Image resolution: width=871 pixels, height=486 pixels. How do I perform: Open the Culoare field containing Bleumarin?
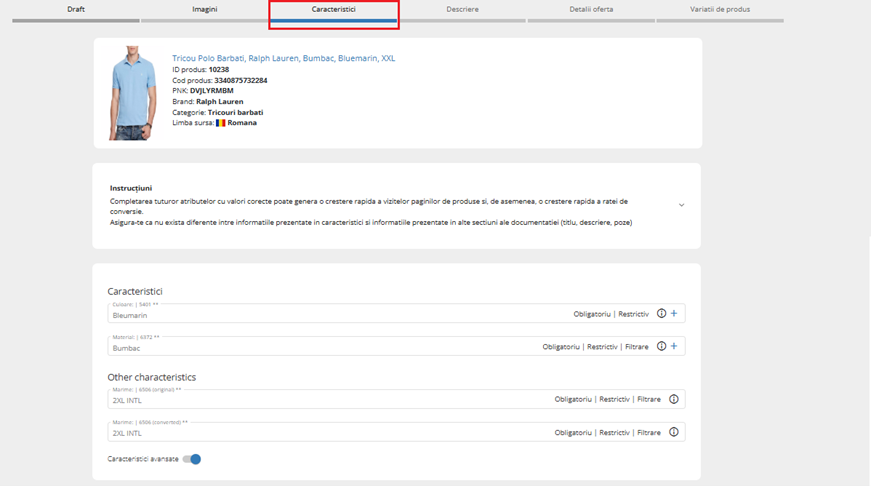330,315
